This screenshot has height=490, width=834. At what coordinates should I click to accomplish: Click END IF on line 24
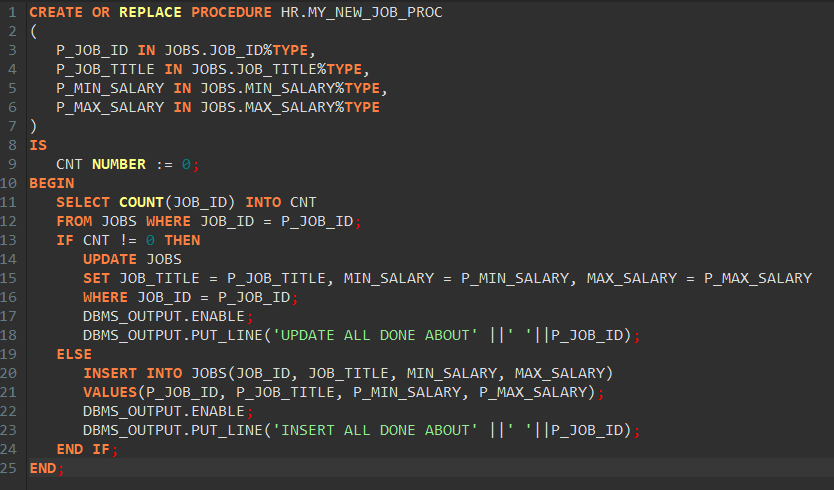[83, 450]
